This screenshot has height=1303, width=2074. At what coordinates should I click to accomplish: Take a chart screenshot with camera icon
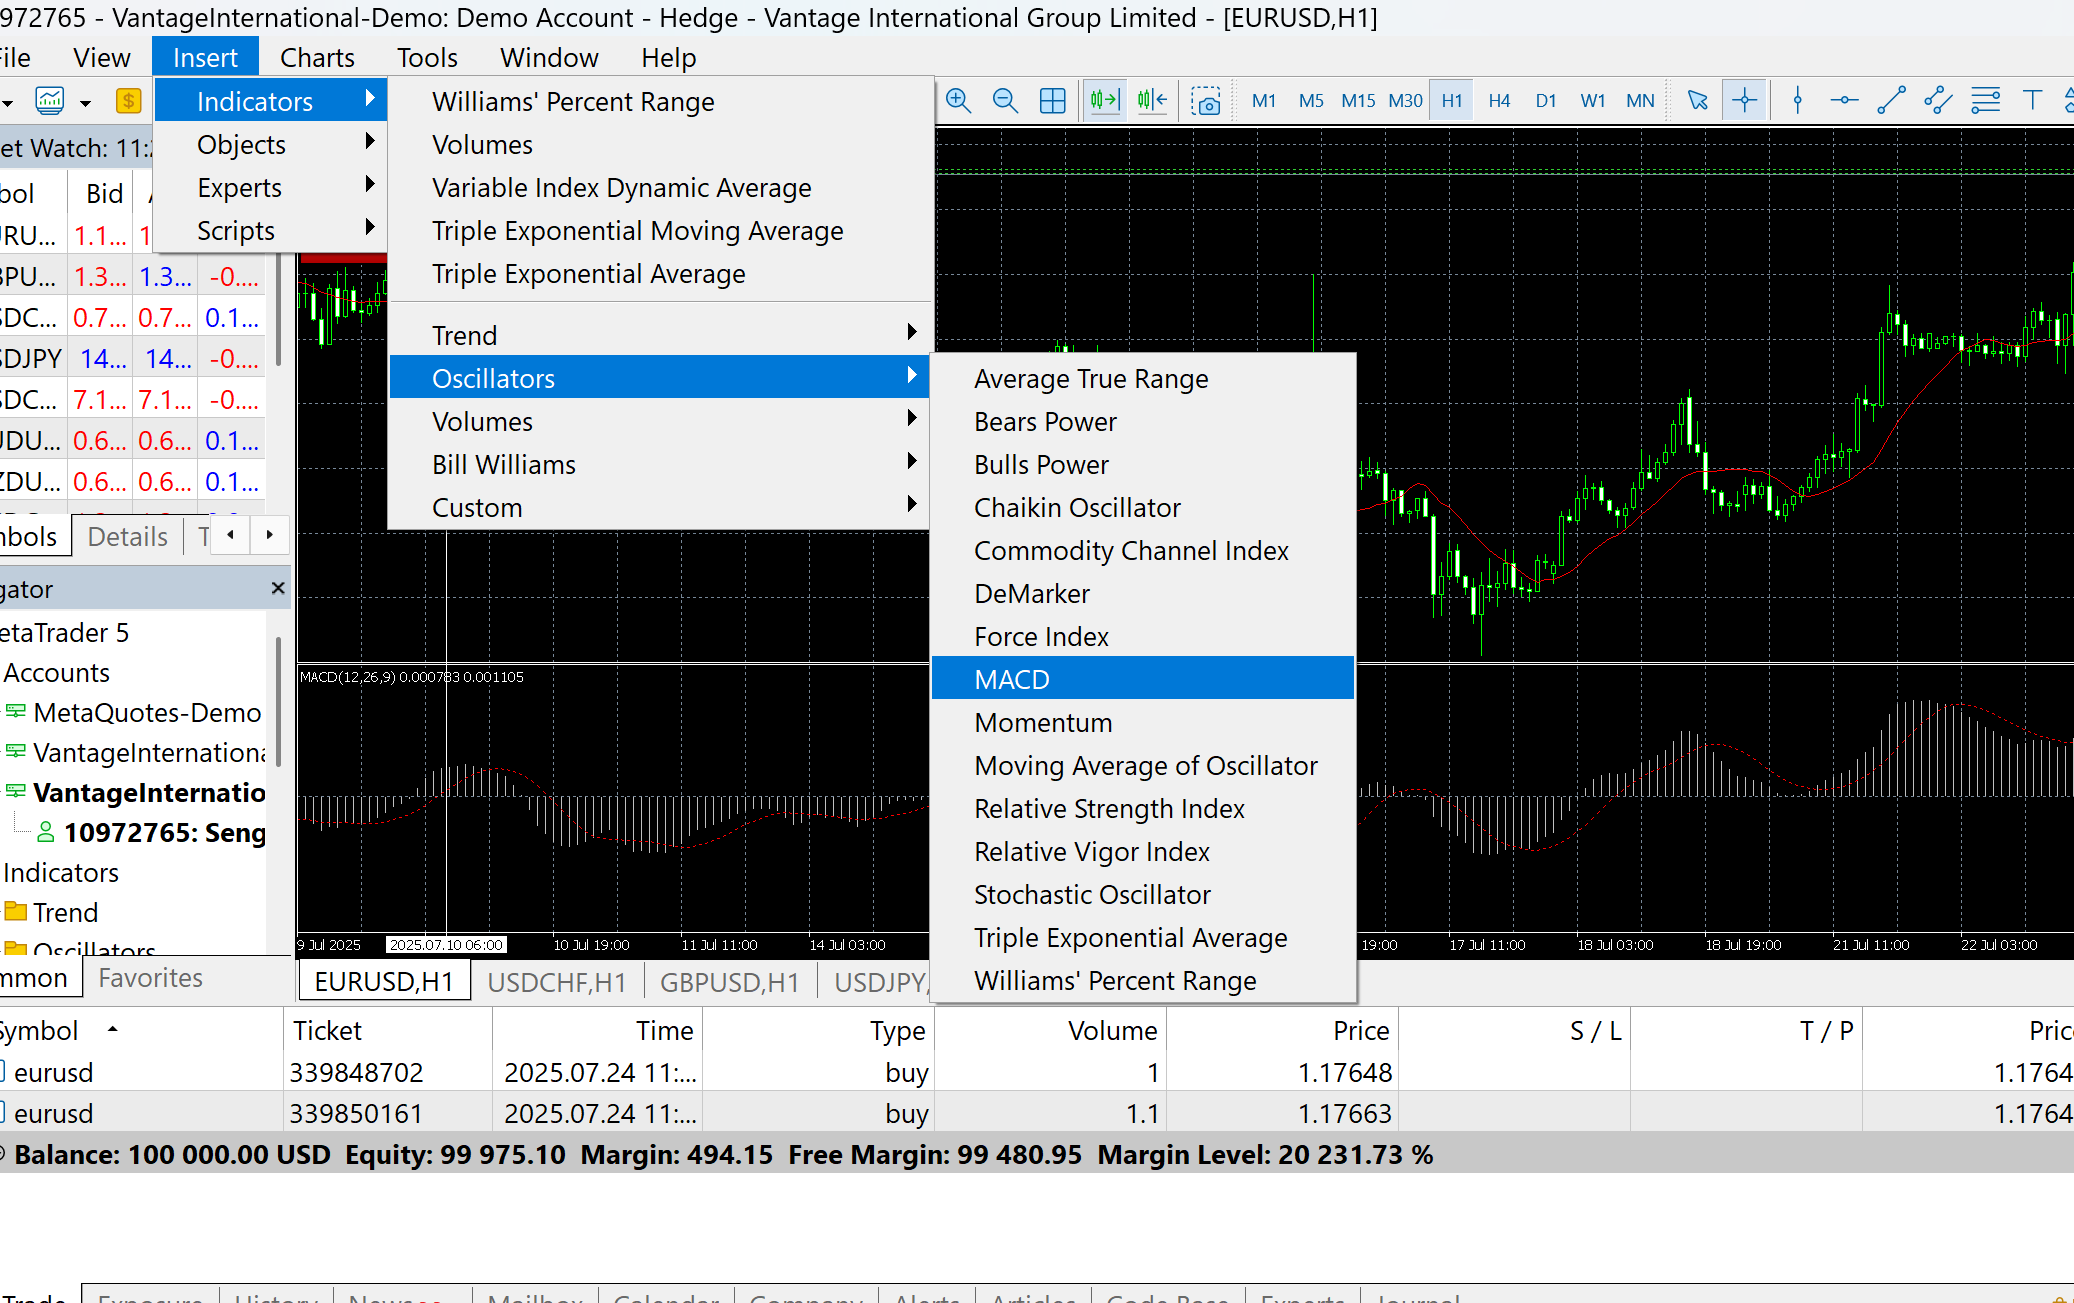click(x=1206, y=101)
